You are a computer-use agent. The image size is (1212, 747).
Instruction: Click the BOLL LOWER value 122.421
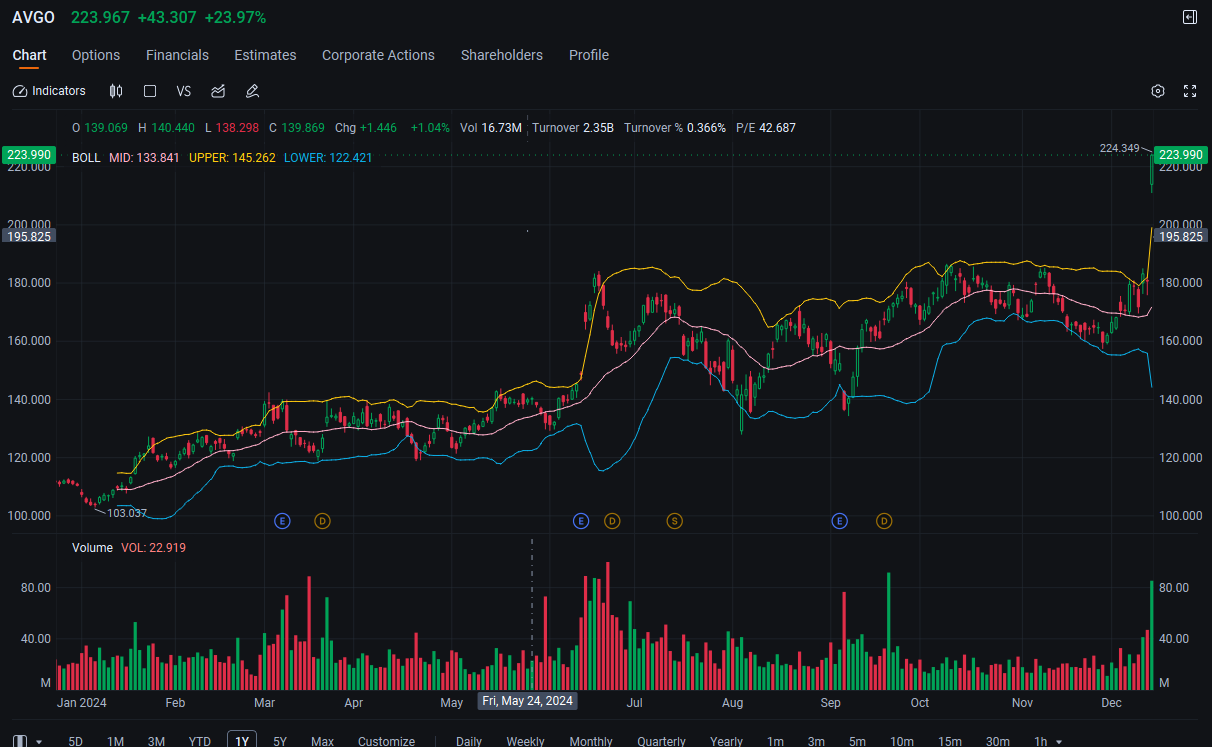click(x=349, y=158)
